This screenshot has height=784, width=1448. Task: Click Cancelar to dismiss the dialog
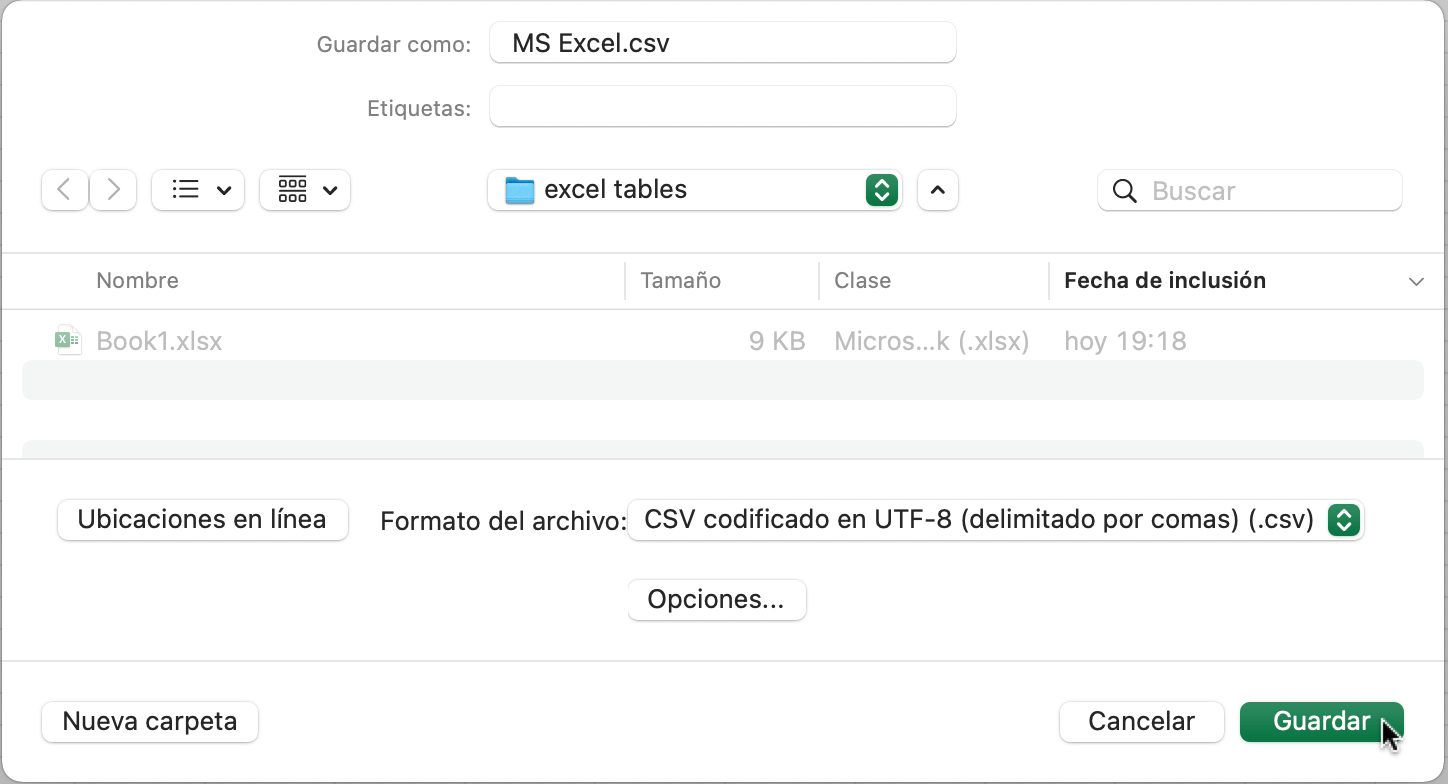point(1141,721)
